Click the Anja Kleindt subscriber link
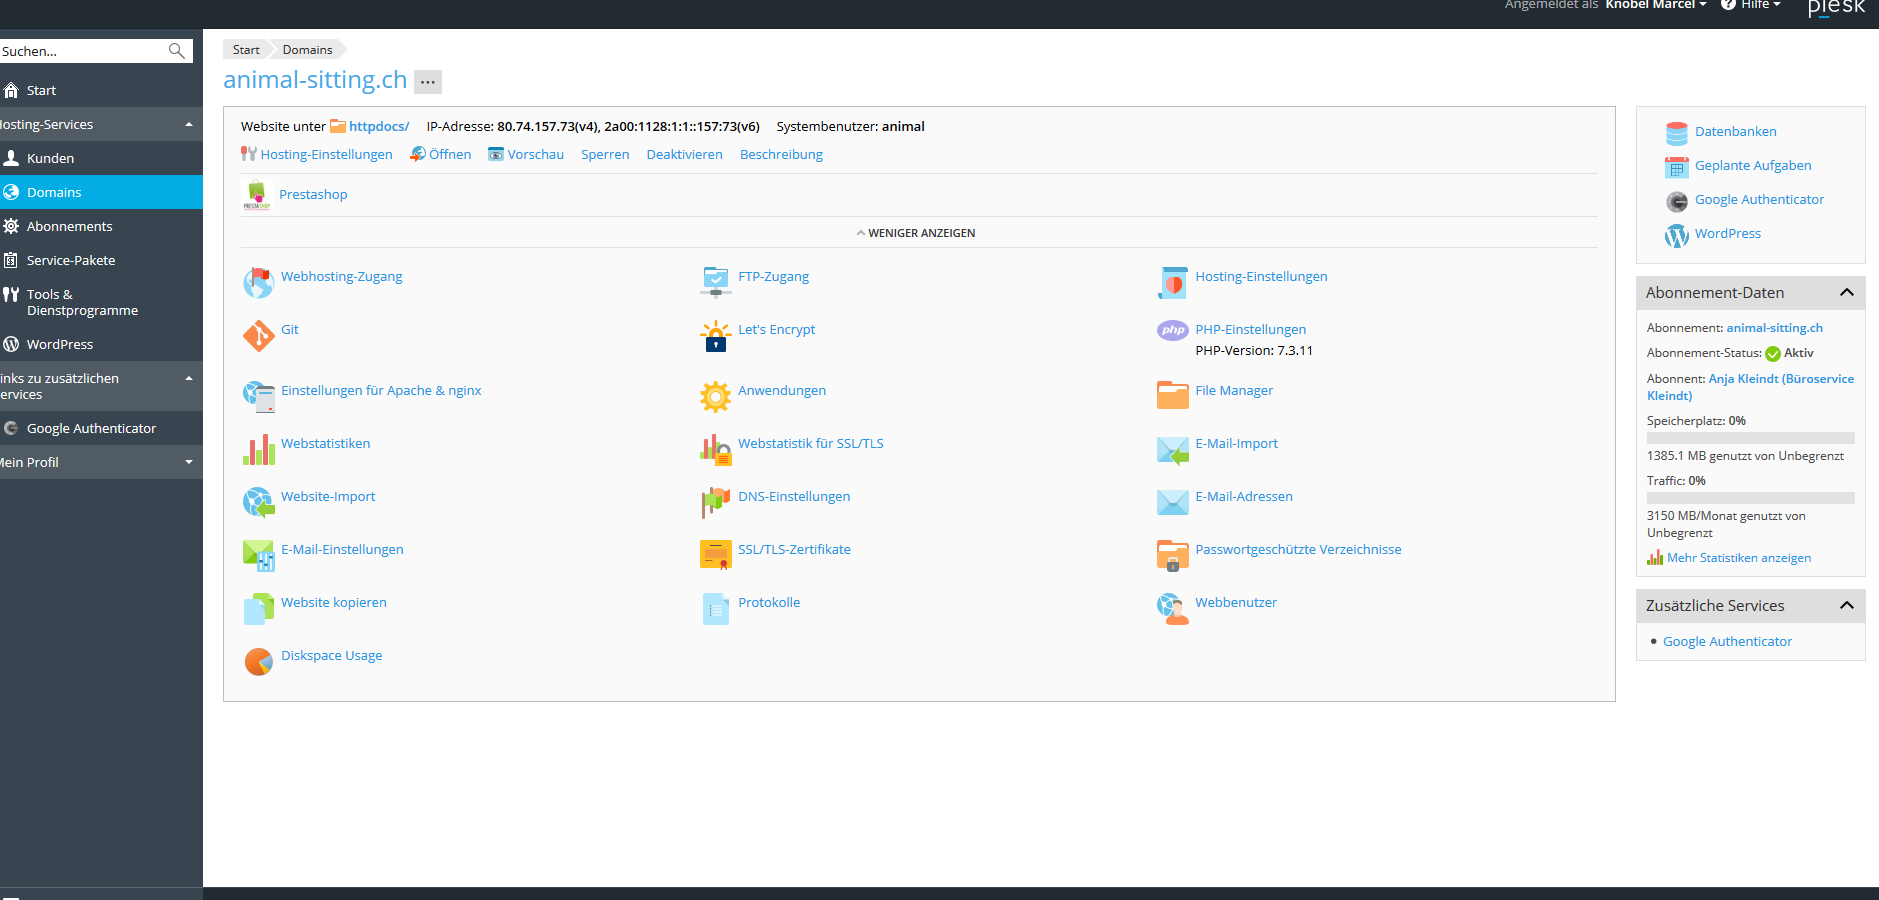The width and height of the screenshot is (1879, 900). click(1750, 387)
